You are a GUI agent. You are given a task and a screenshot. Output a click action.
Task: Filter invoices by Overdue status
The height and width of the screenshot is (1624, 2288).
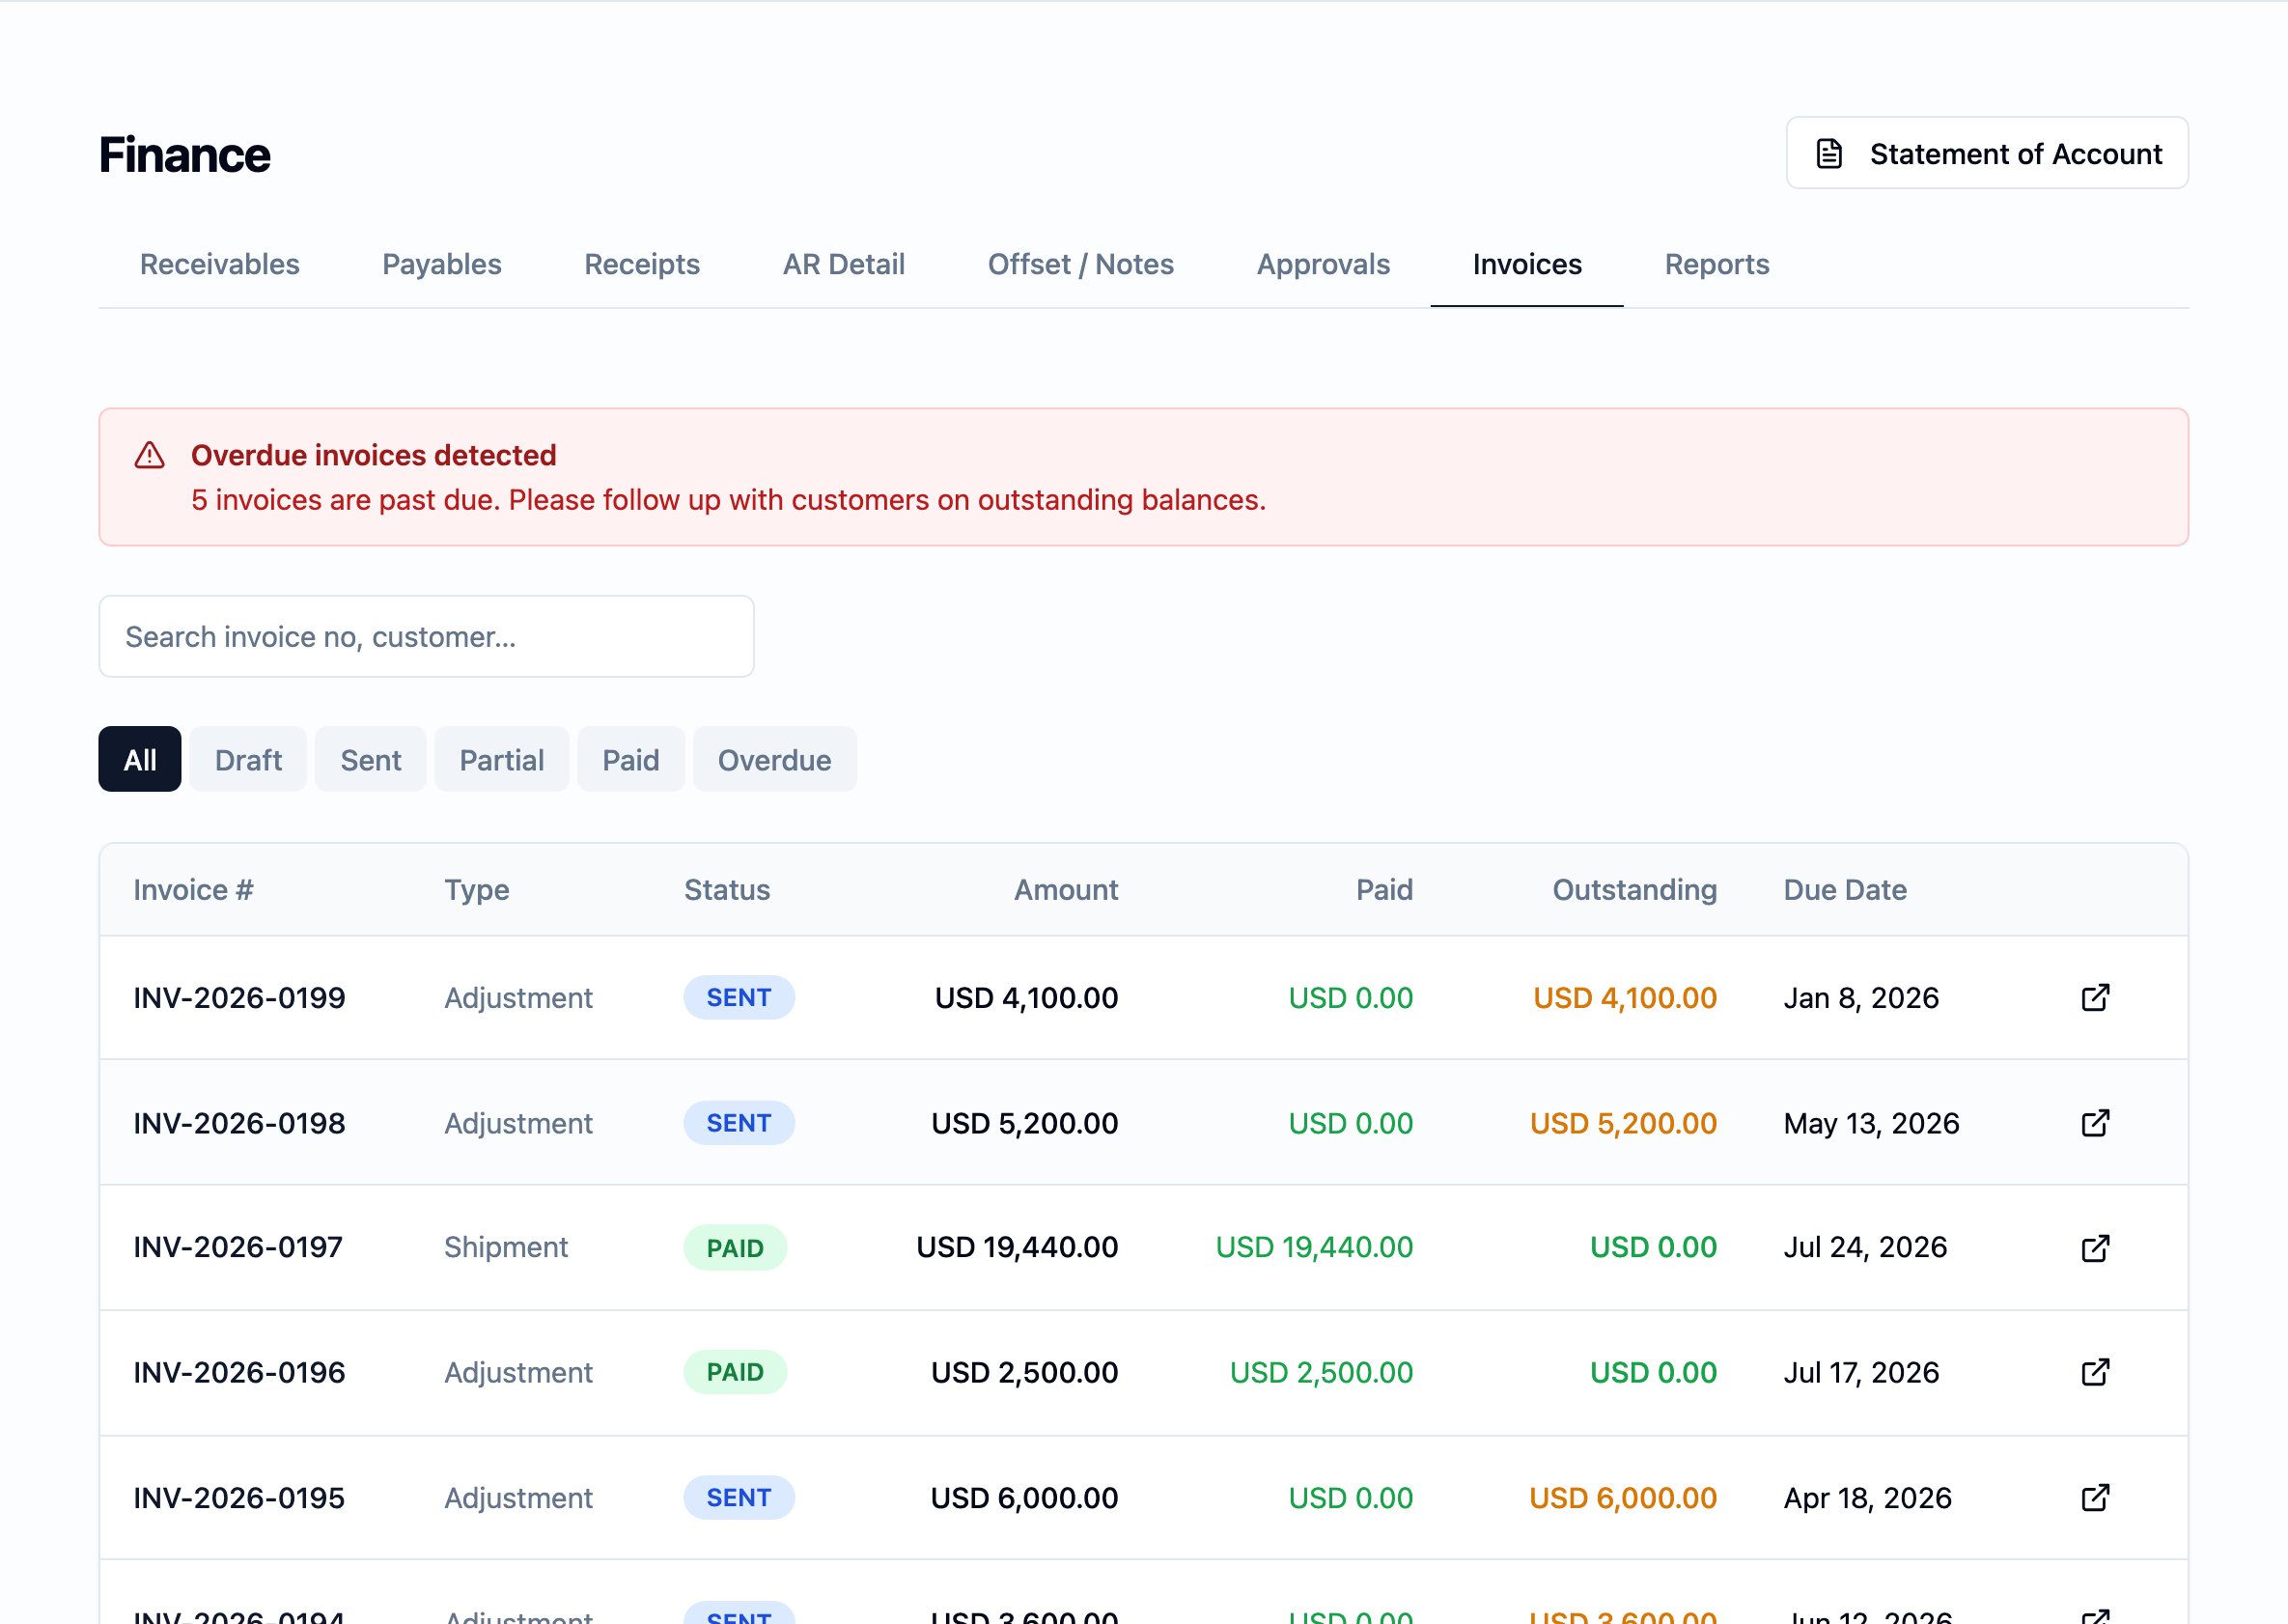pyautogui.click(x=775, y=759)
